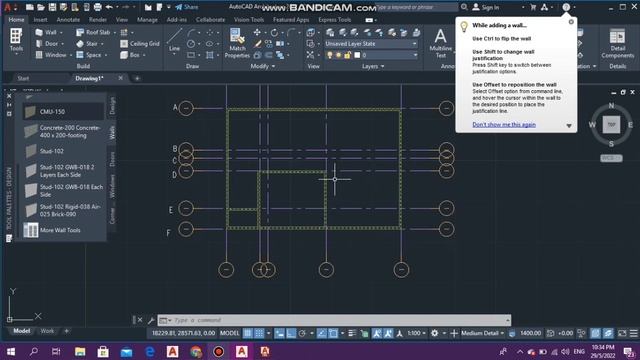Open the Medium Detail display dropdown

click(482, 333)
